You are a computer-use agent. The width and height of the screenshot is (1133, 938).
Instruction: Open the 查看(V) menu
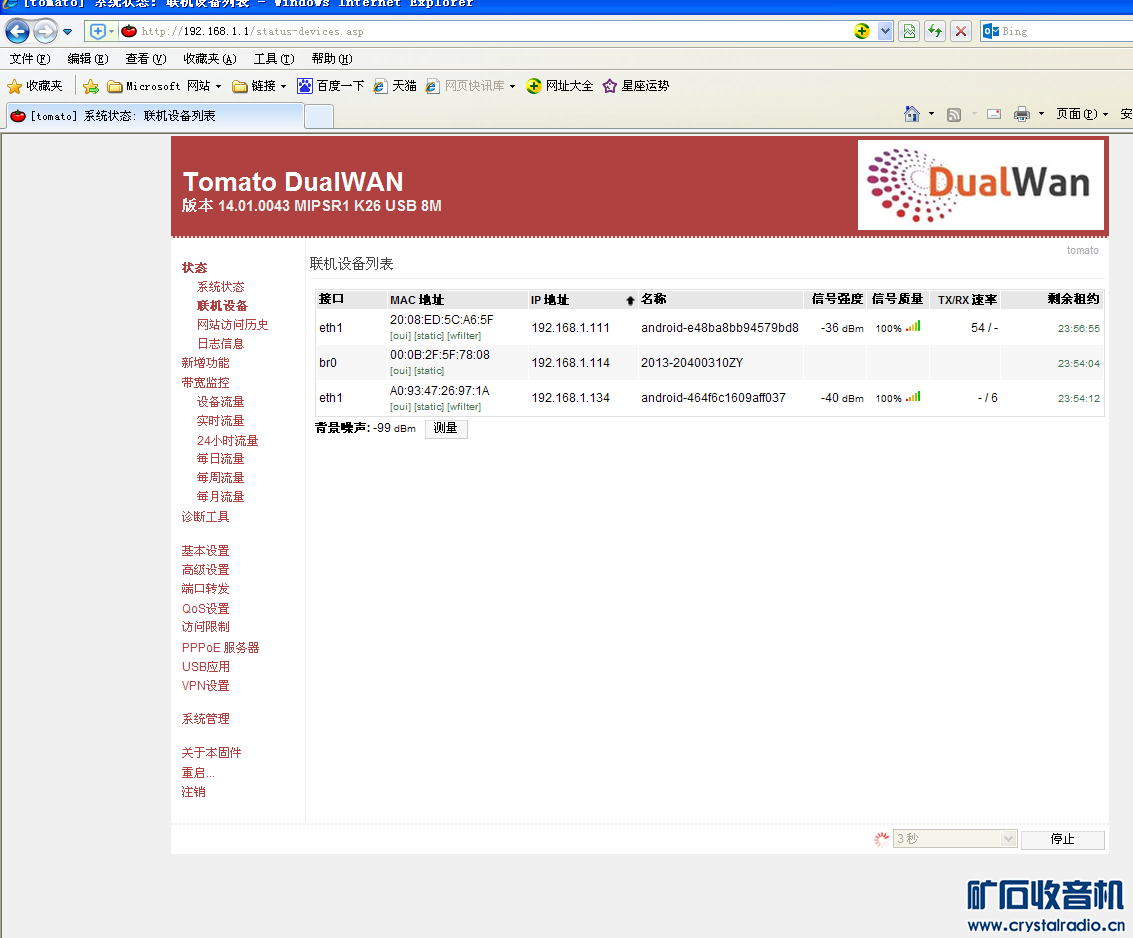coord(145,59)
